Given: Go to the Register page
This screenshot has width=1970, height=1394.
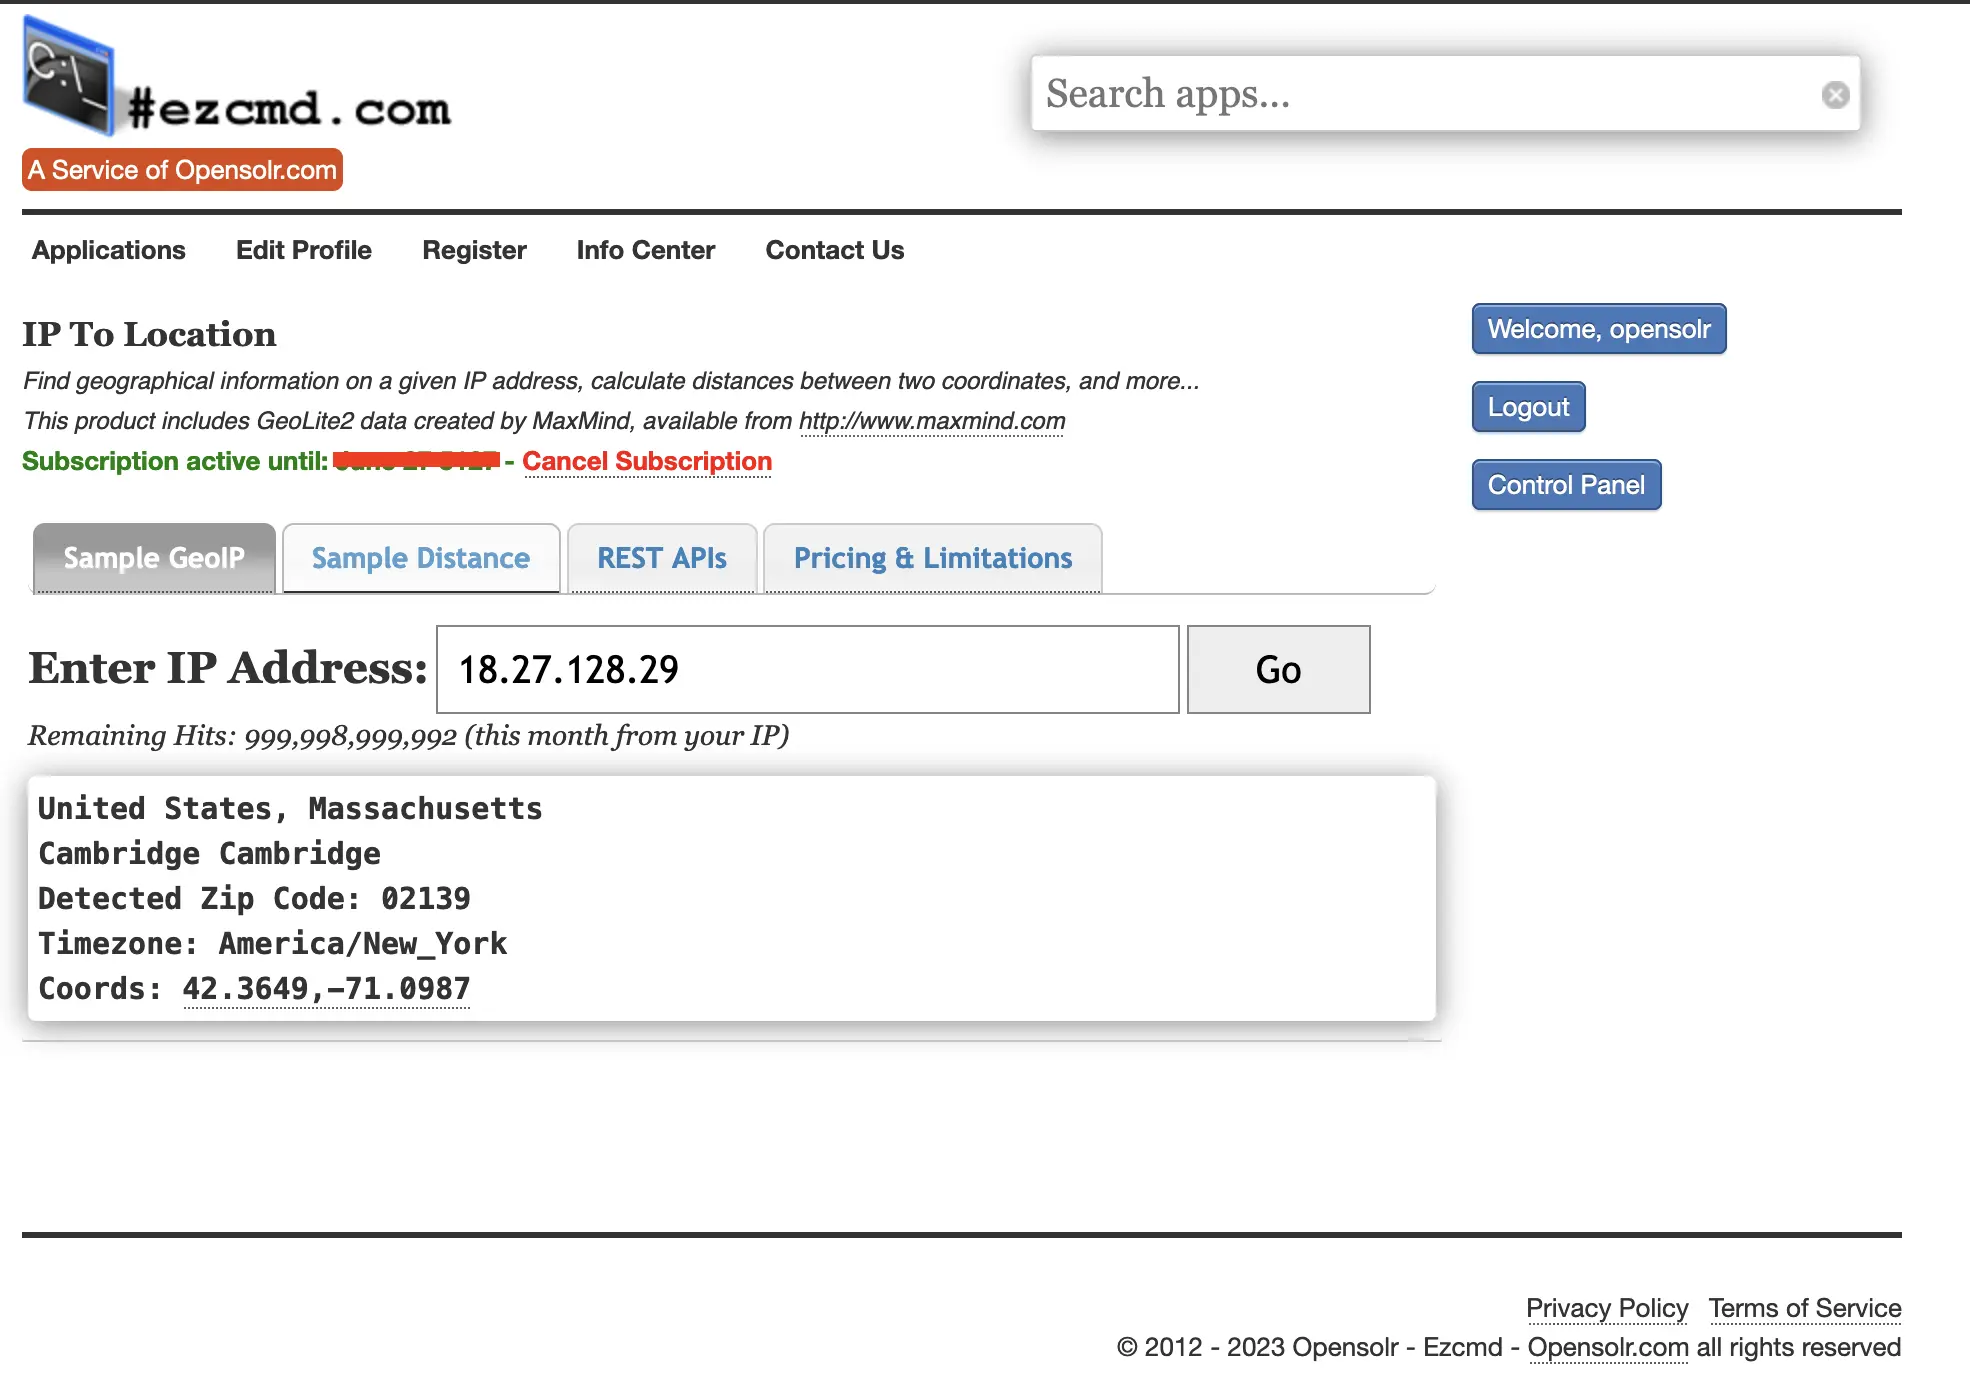Looking at the screenshot, I should pyautogui.click(x=474, y=250).
